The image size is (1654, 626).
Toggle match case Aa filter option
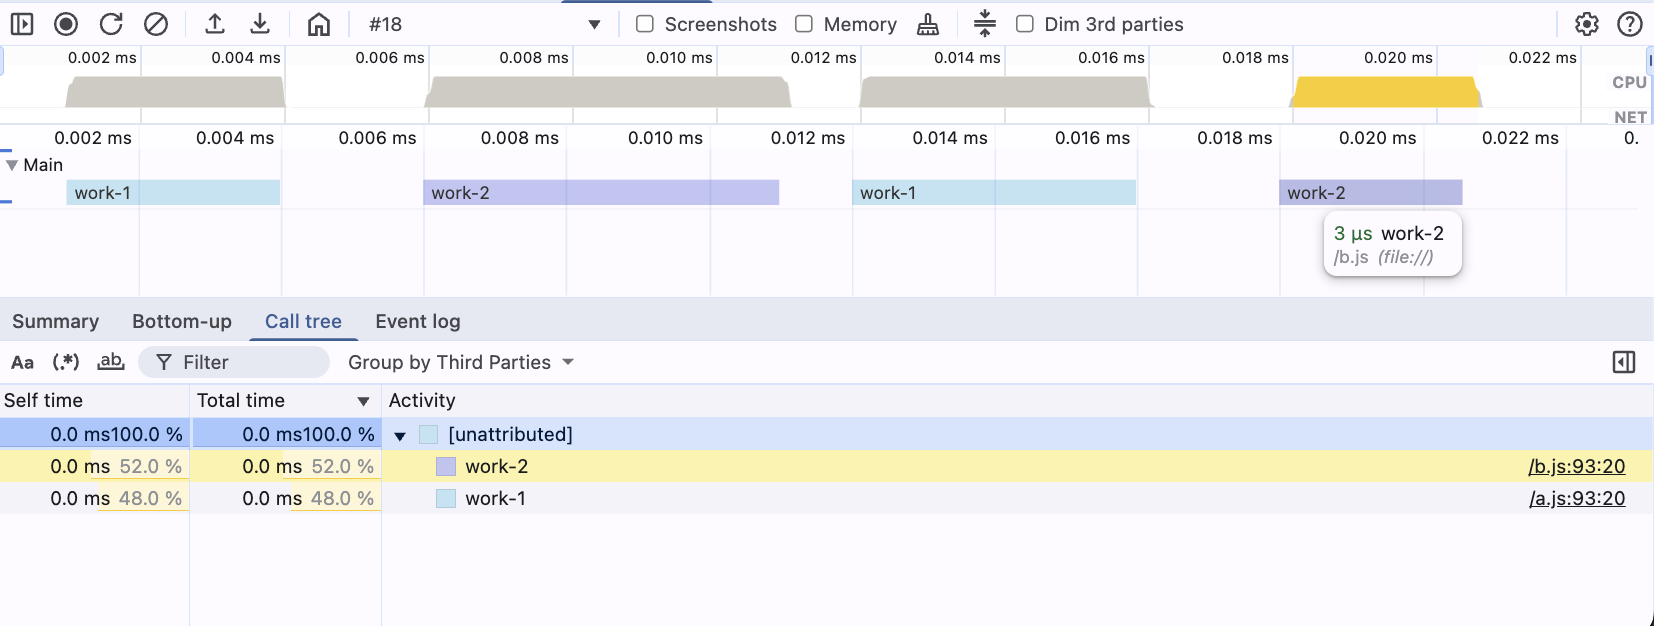click(x=22, y=362)
